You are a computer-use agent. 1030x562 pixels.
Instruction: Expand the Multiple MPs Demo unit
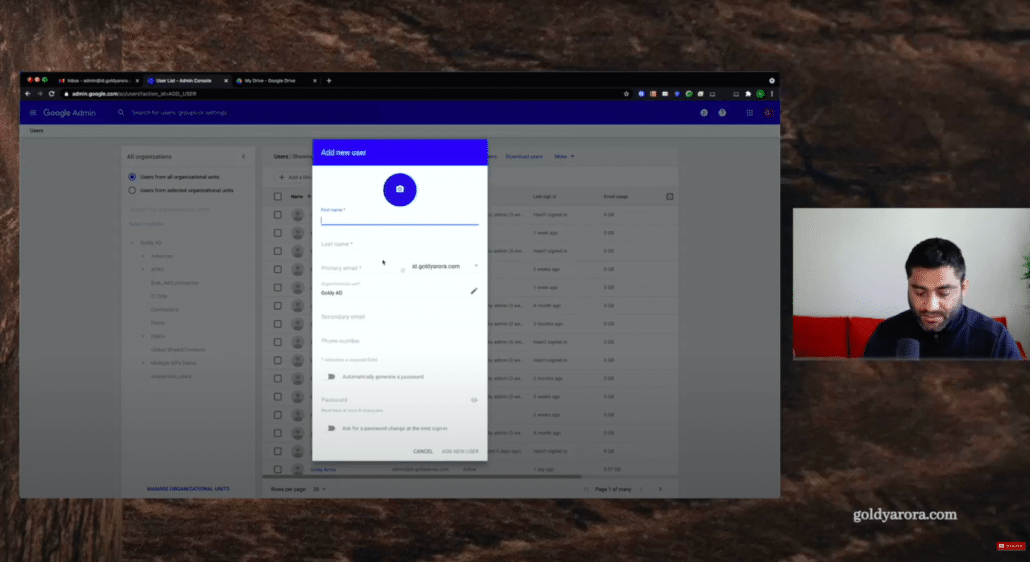click(x=143, y=363)
